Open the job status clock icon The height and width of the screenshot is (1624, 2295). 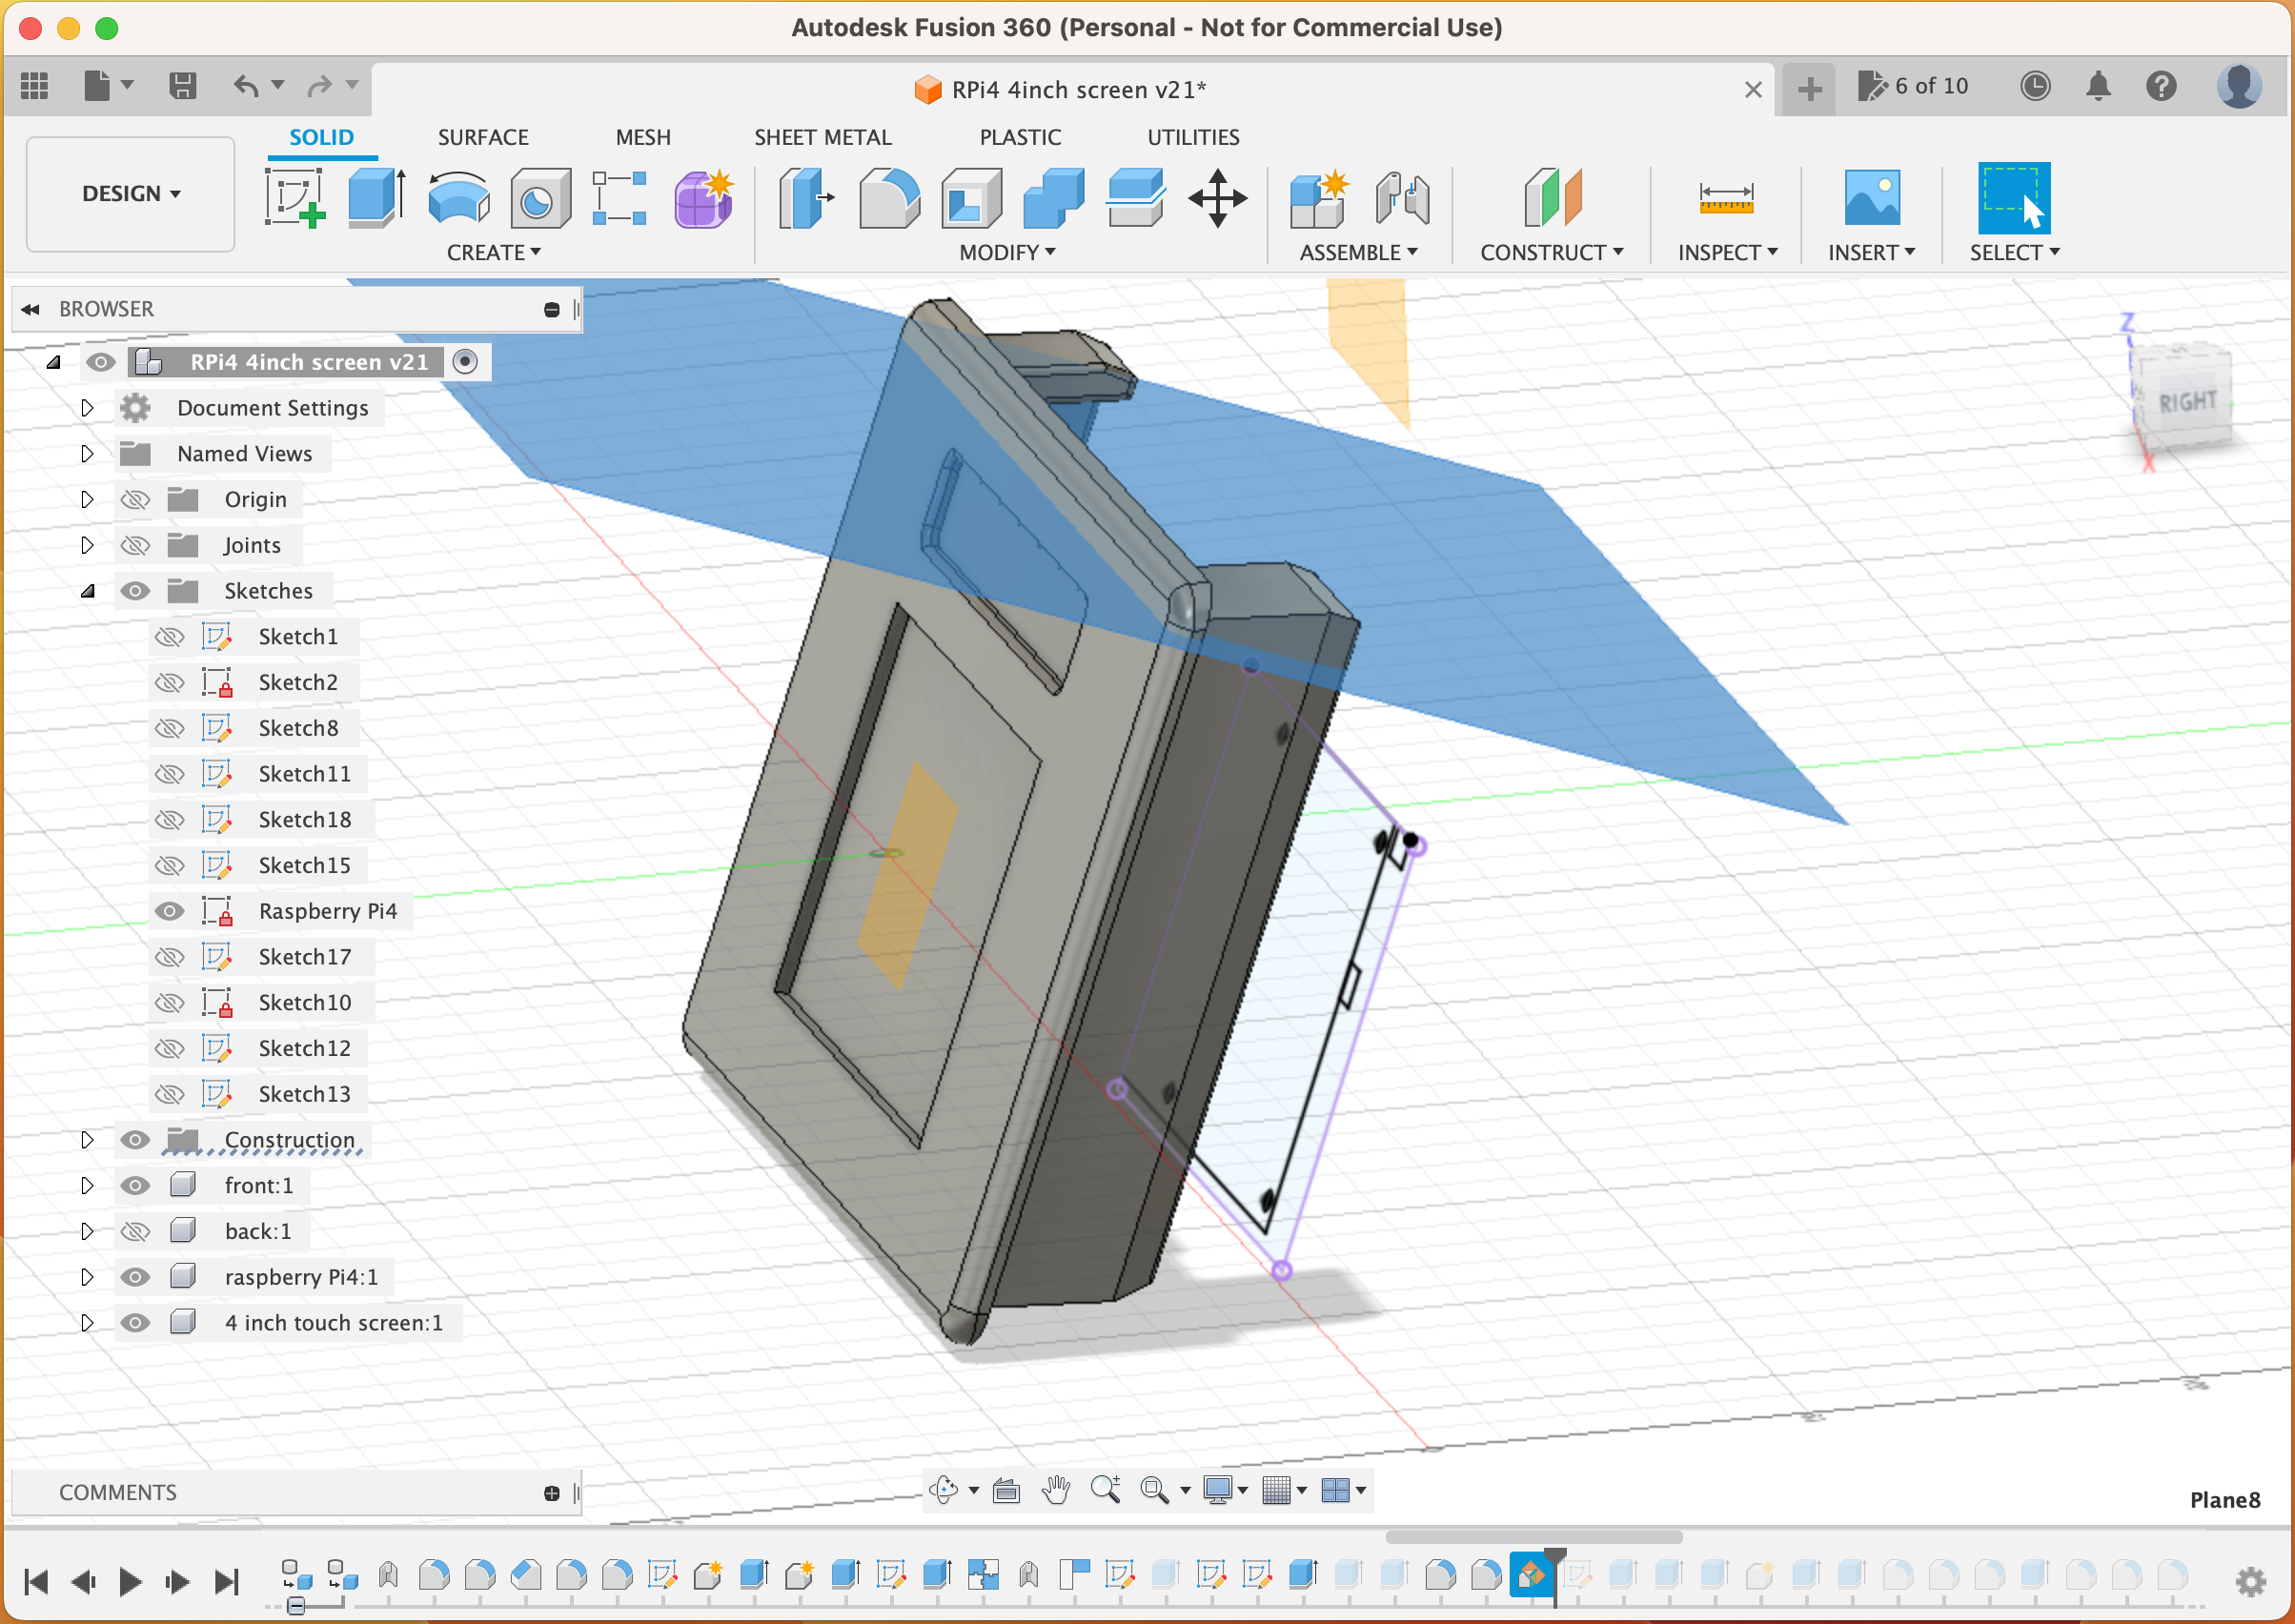coord(2034,86)
